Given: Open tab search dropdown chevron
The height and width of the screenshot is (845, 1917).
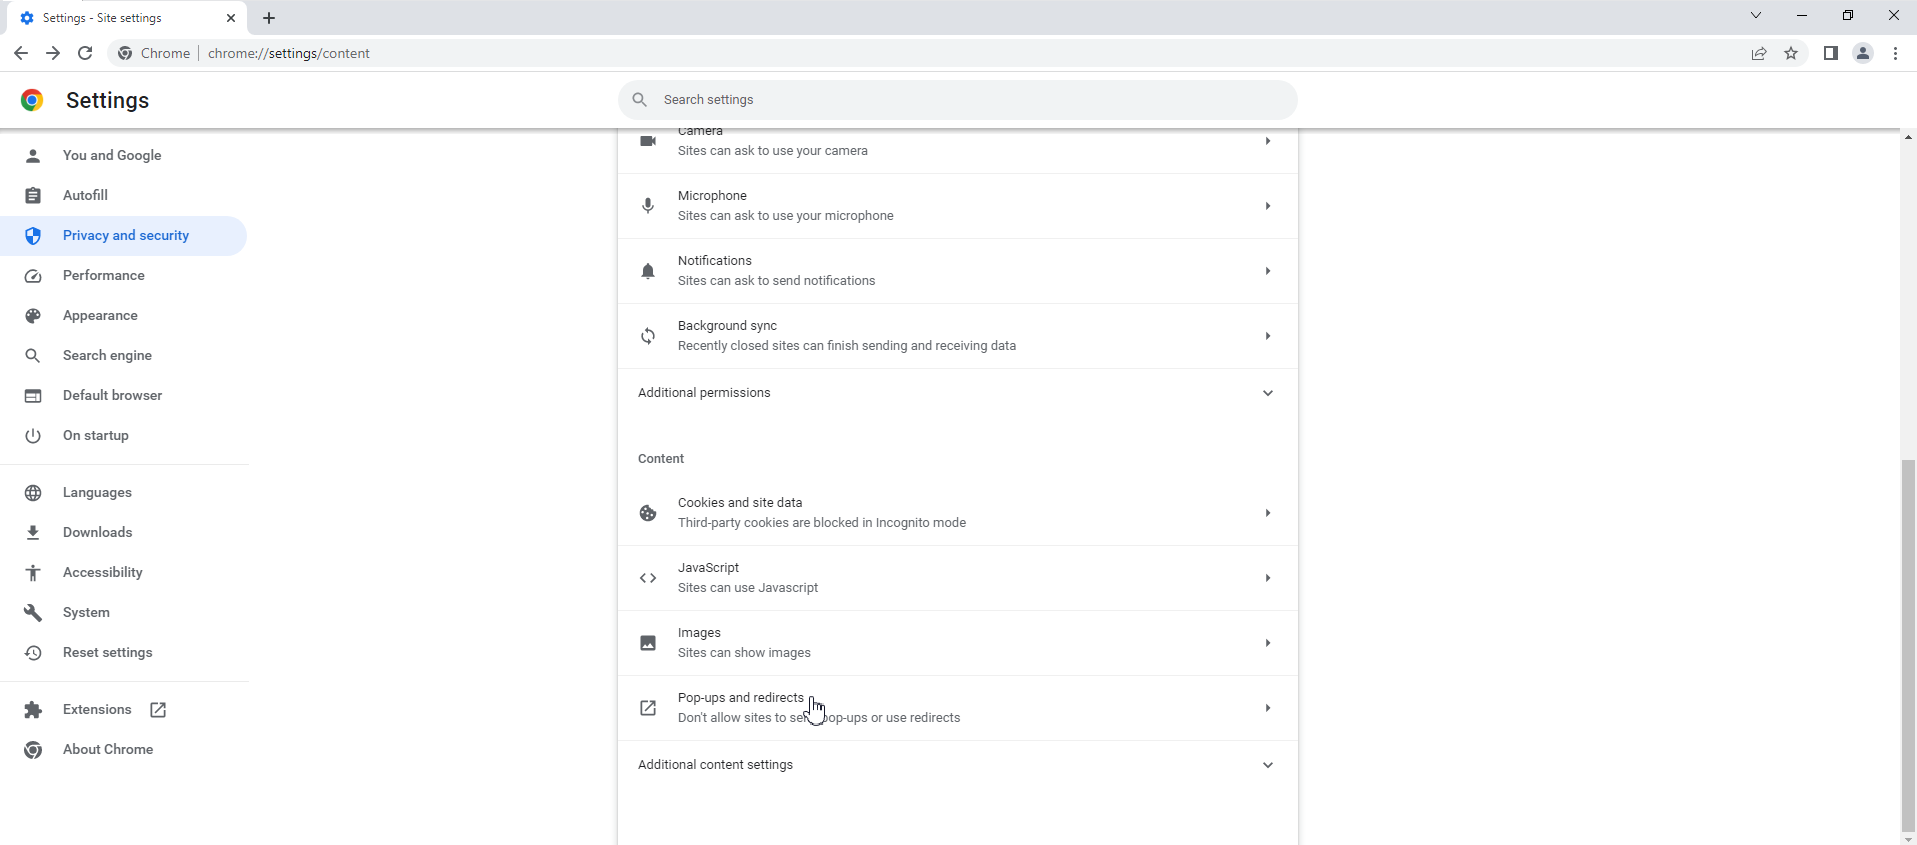Looking at the screenshot, I should click(1756, 16).
